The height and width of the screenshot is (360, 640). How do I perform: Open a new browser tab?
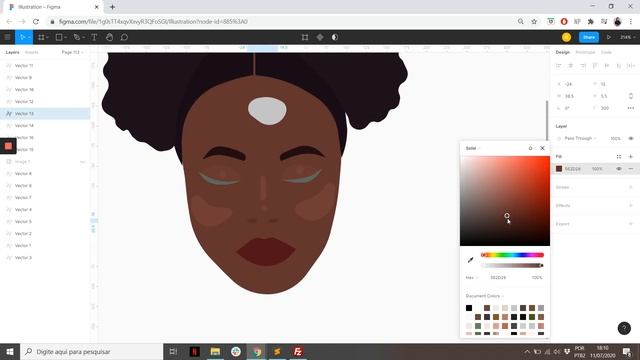(112, 7)
